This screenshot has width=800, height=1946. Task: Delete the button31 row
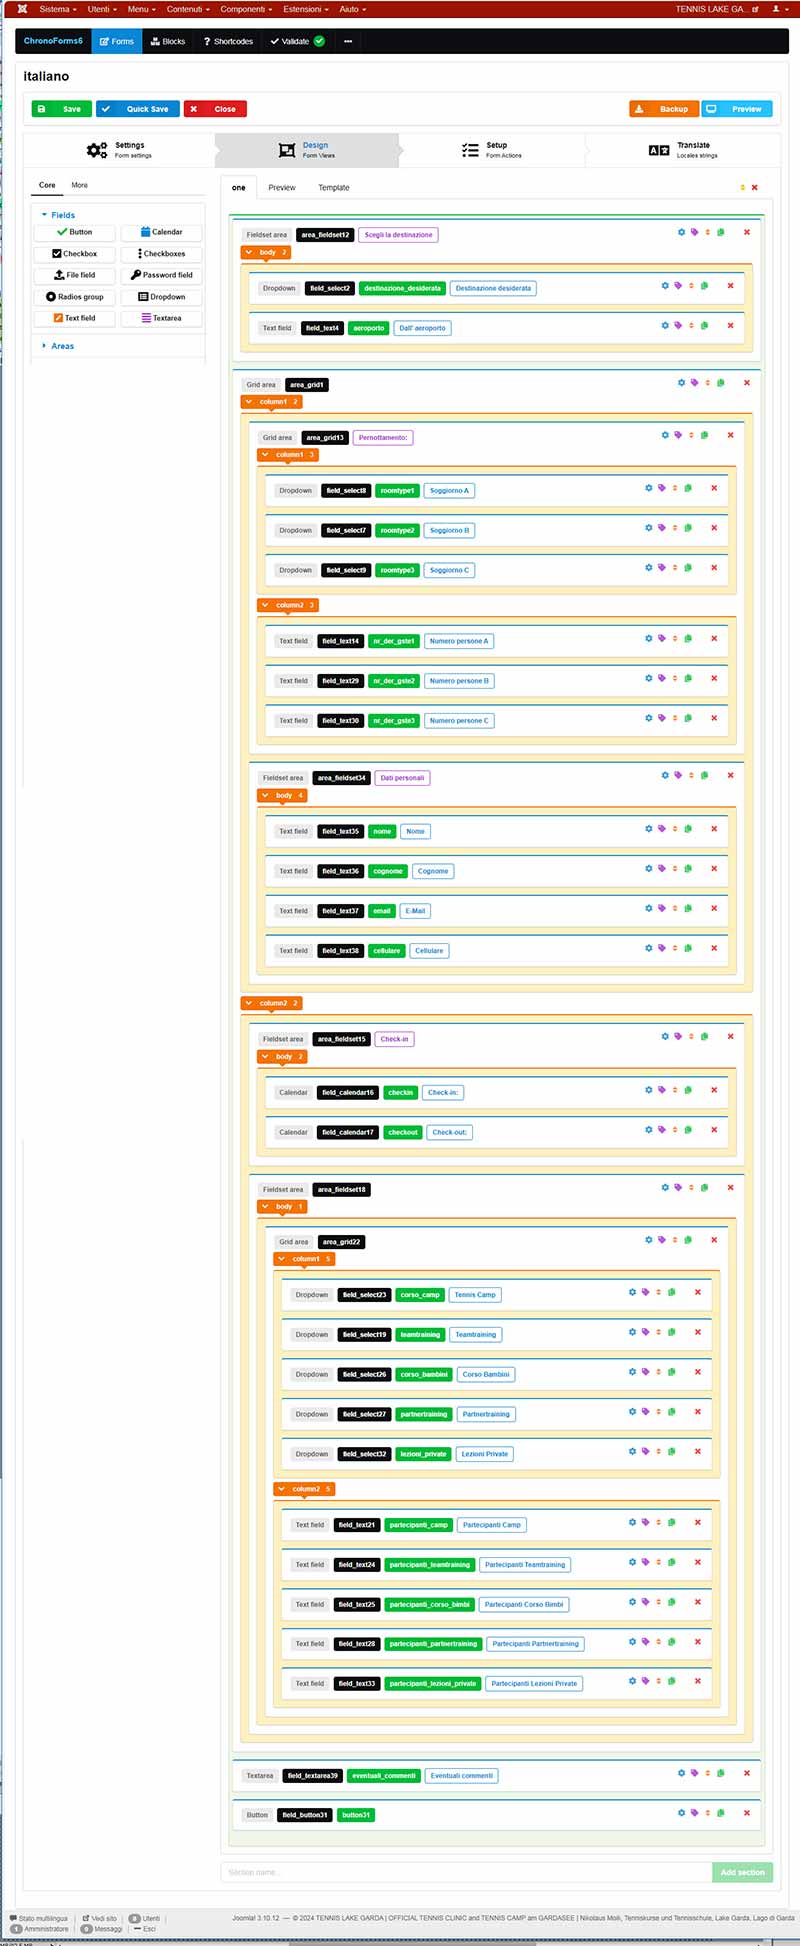pos(747,1813)
